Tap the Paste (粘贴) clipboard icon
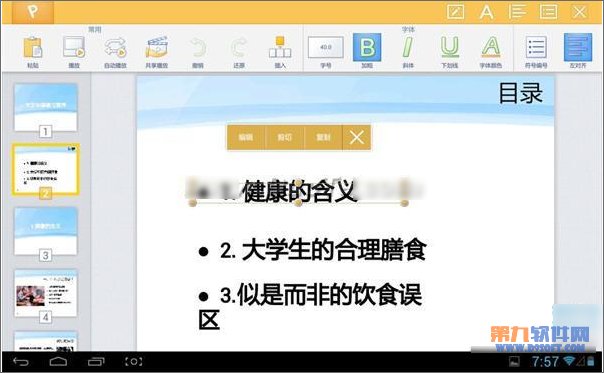Image resolution: width=604 pixels, height=373 pixels. [x=33, y=48]
